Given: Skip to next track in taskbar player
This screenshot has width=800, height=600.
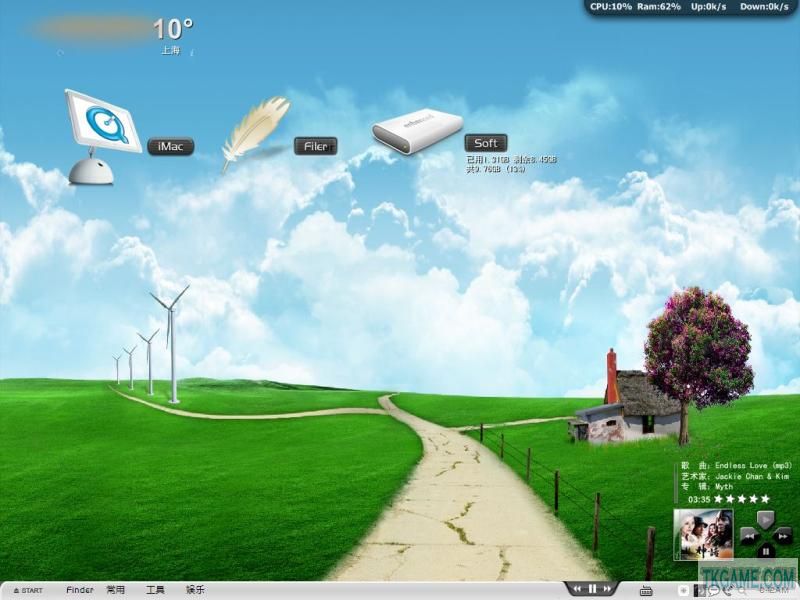Looking at the screenshot, I should [x=607, y=589].
